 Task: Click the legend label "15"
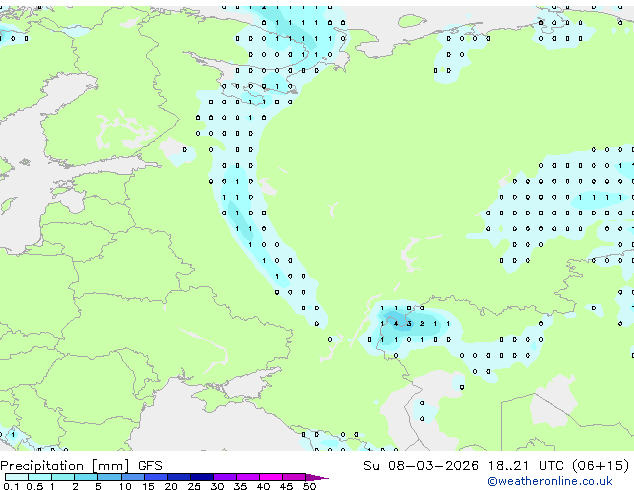coord(148,486)
